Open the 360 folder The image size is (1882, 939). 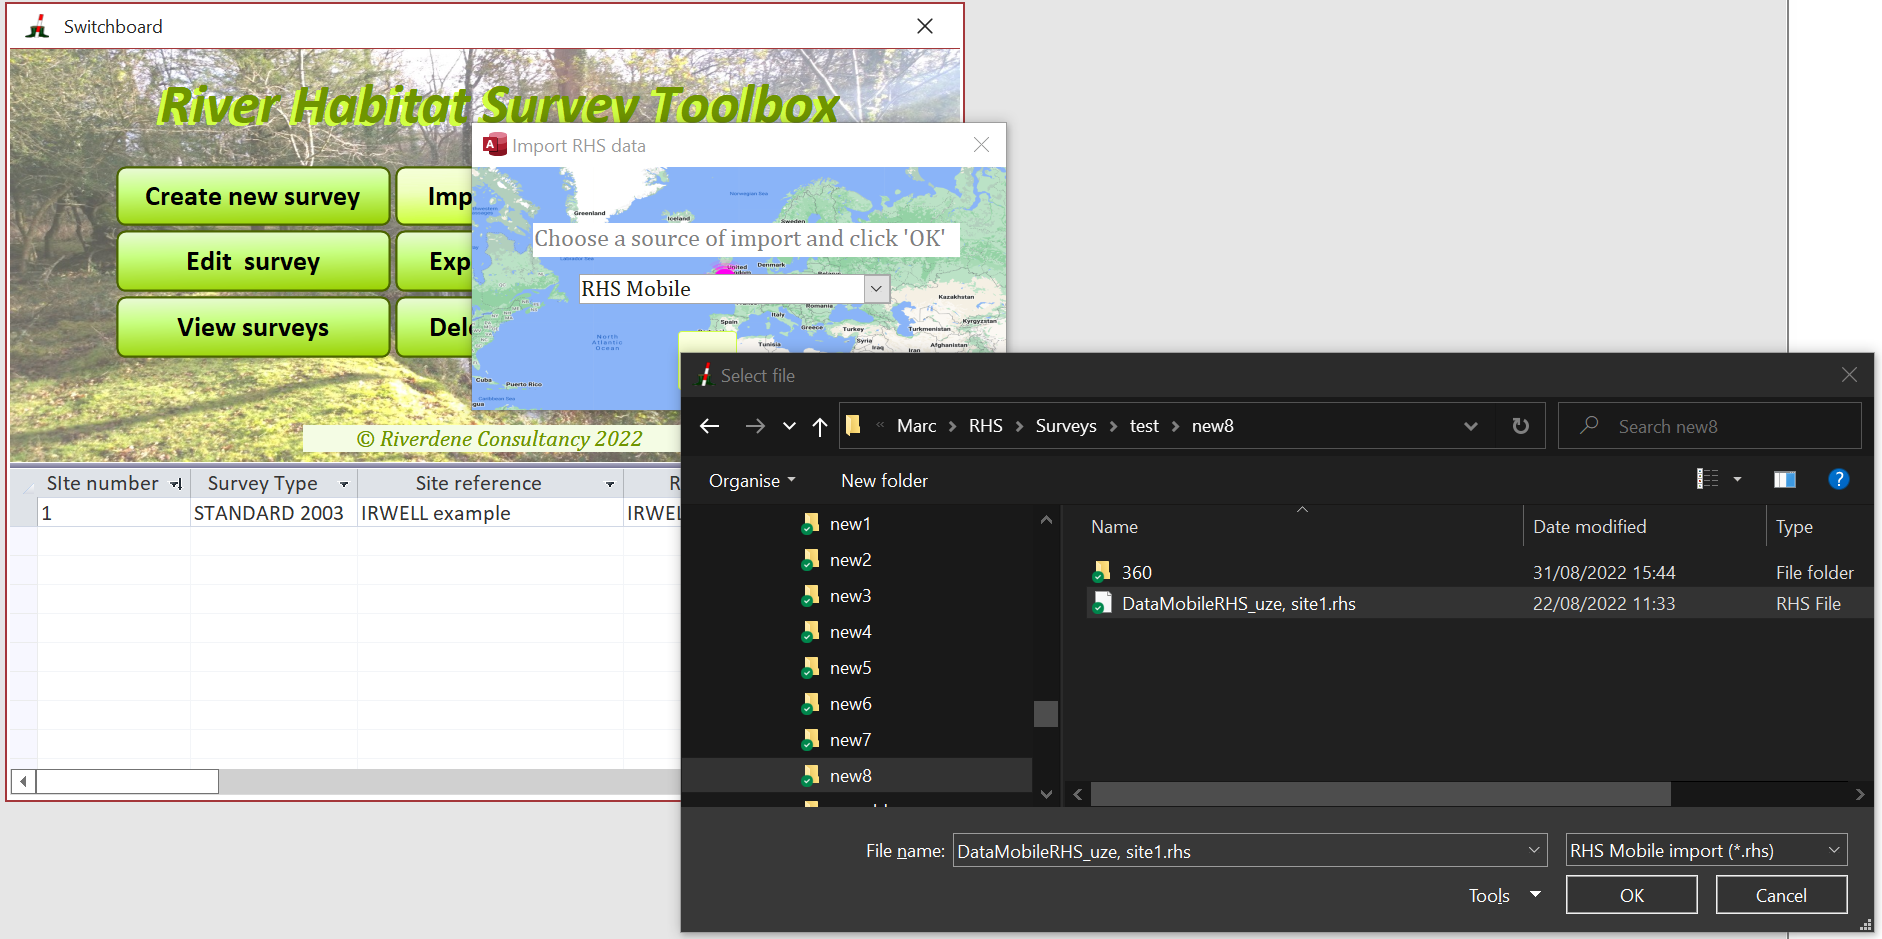click(1136, 573)
